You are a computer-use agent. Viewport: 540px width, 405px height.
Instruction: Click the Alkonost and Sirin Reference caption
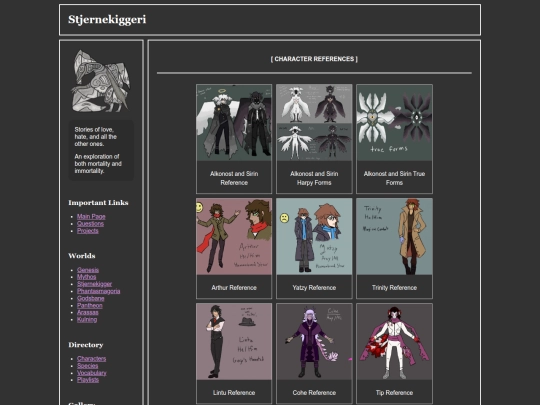[234, 178]
